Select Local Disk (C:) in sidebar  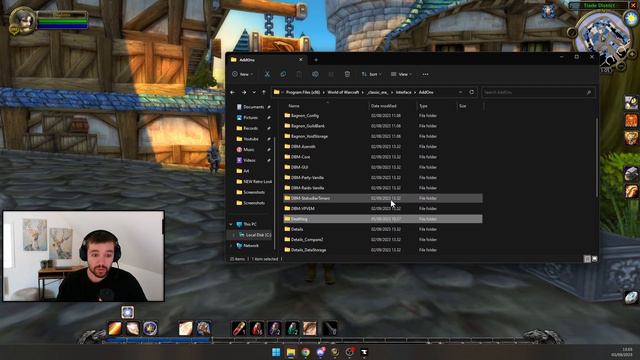point(255,235)
